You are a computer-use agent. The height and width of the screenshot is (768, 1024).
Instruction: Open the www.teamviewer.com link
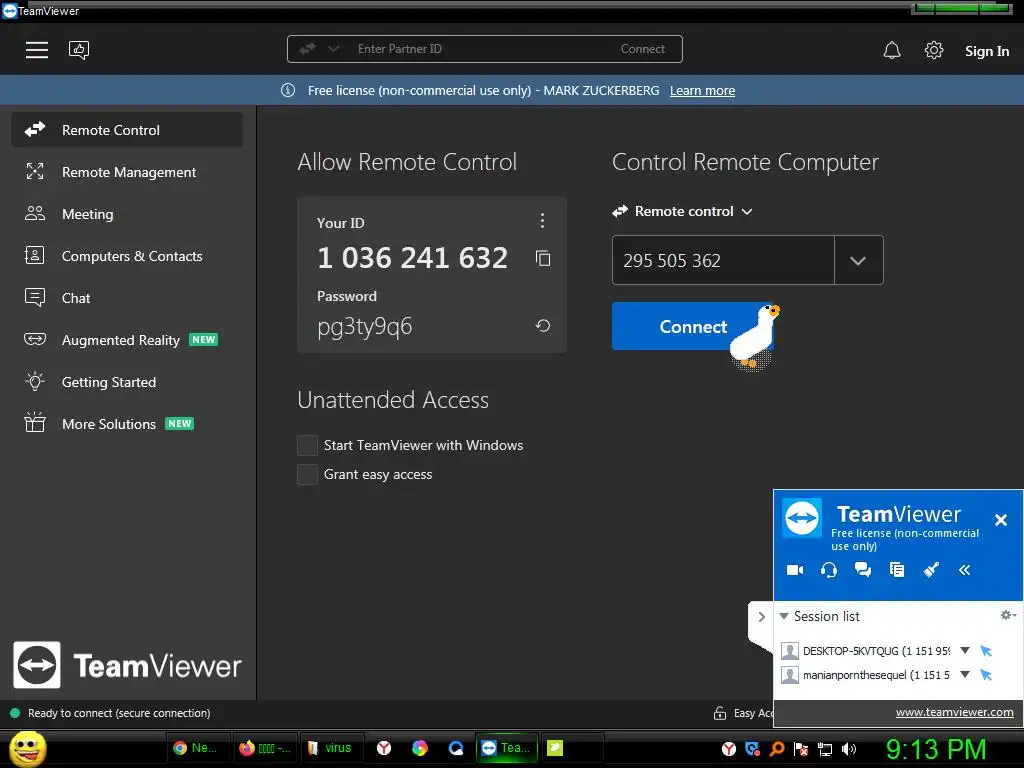954,712
